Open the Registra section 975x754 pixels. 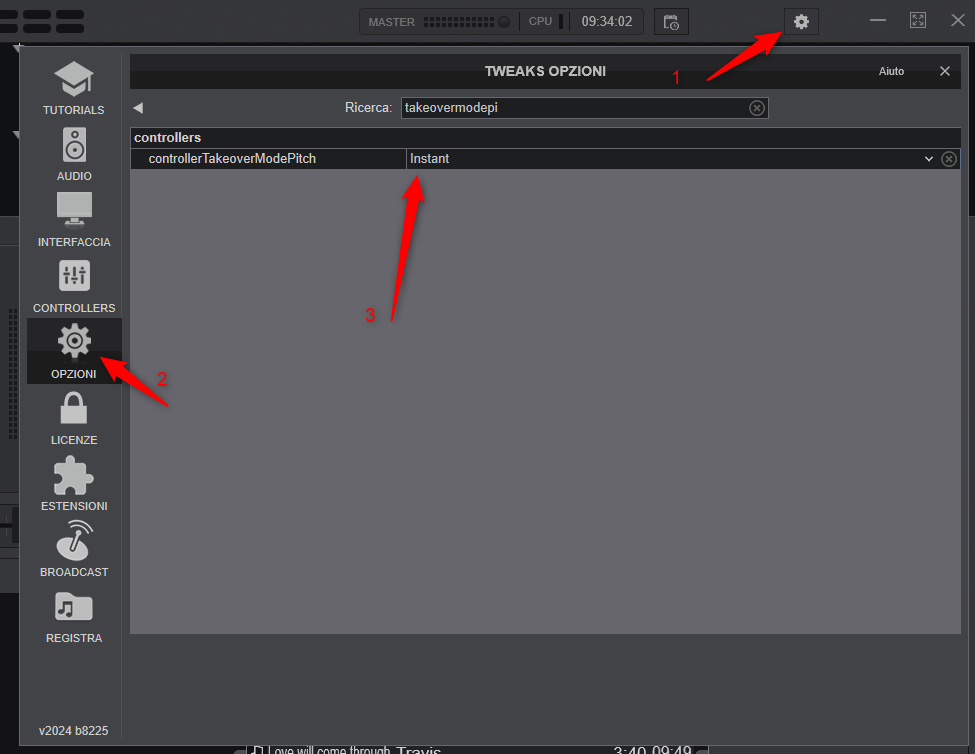(73, 617)
